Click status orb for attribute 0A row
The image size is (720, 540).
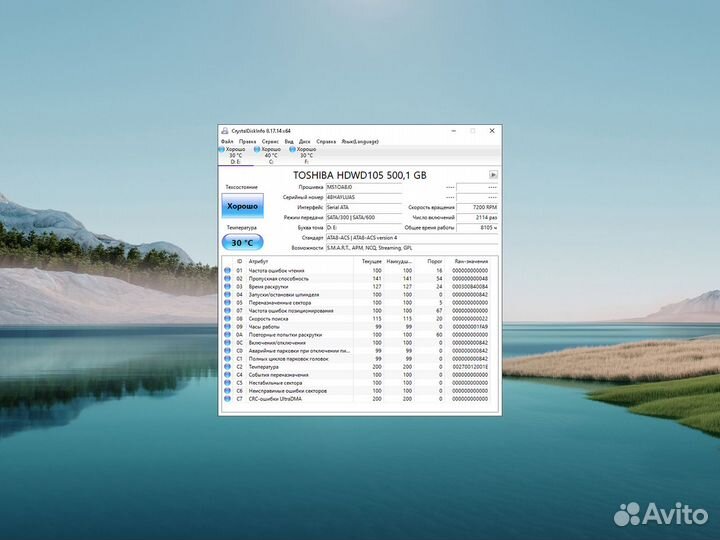point(227,335)
